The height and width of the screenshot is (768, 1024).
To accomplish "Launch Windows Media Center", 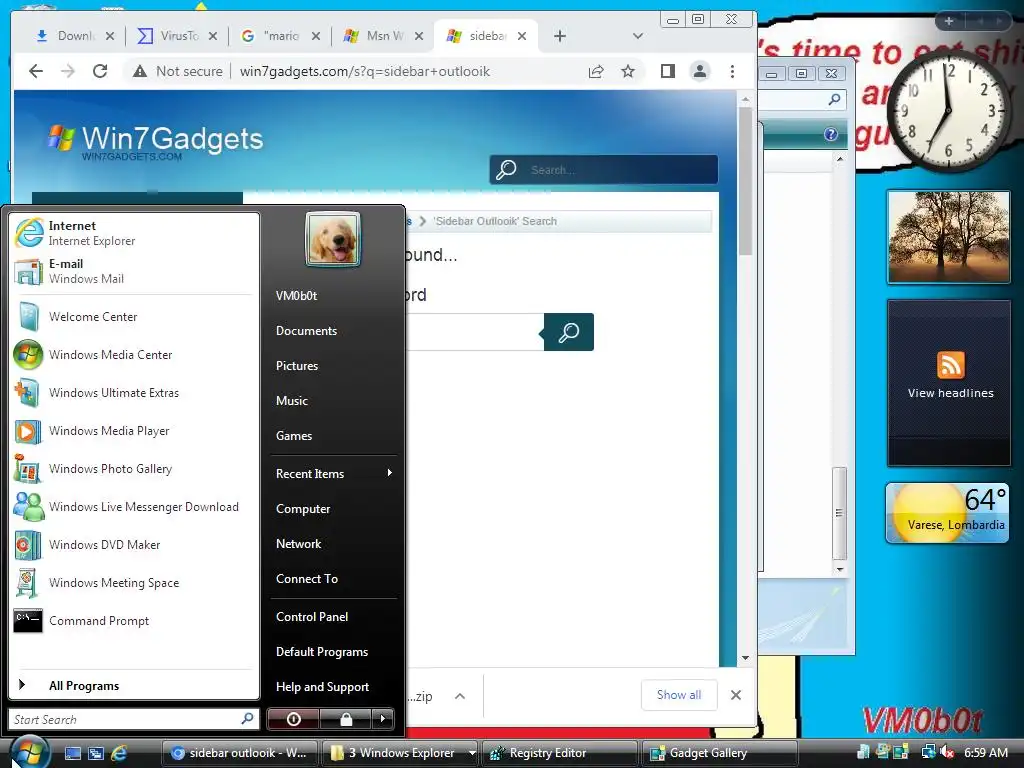I will (134, 355).
